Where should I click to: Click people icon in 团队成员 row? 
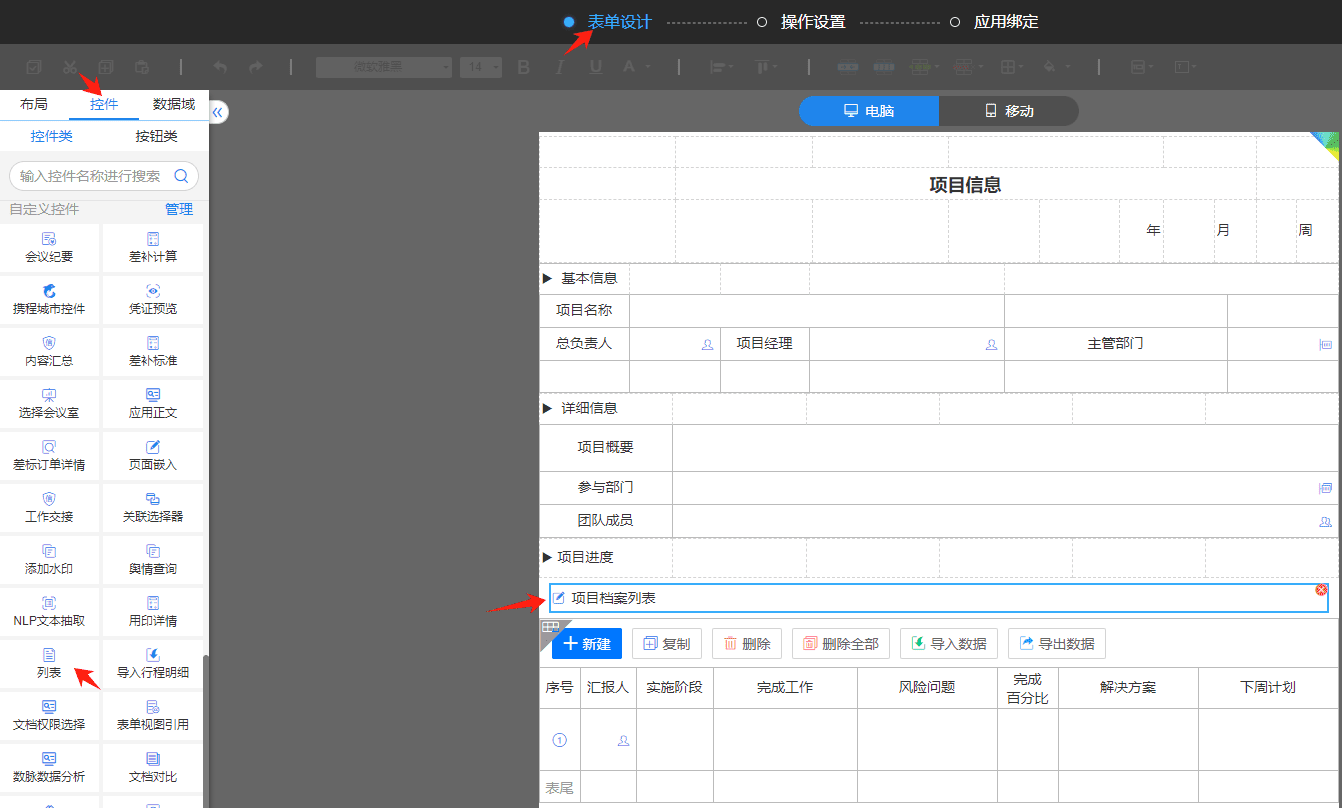[1326, 522]
